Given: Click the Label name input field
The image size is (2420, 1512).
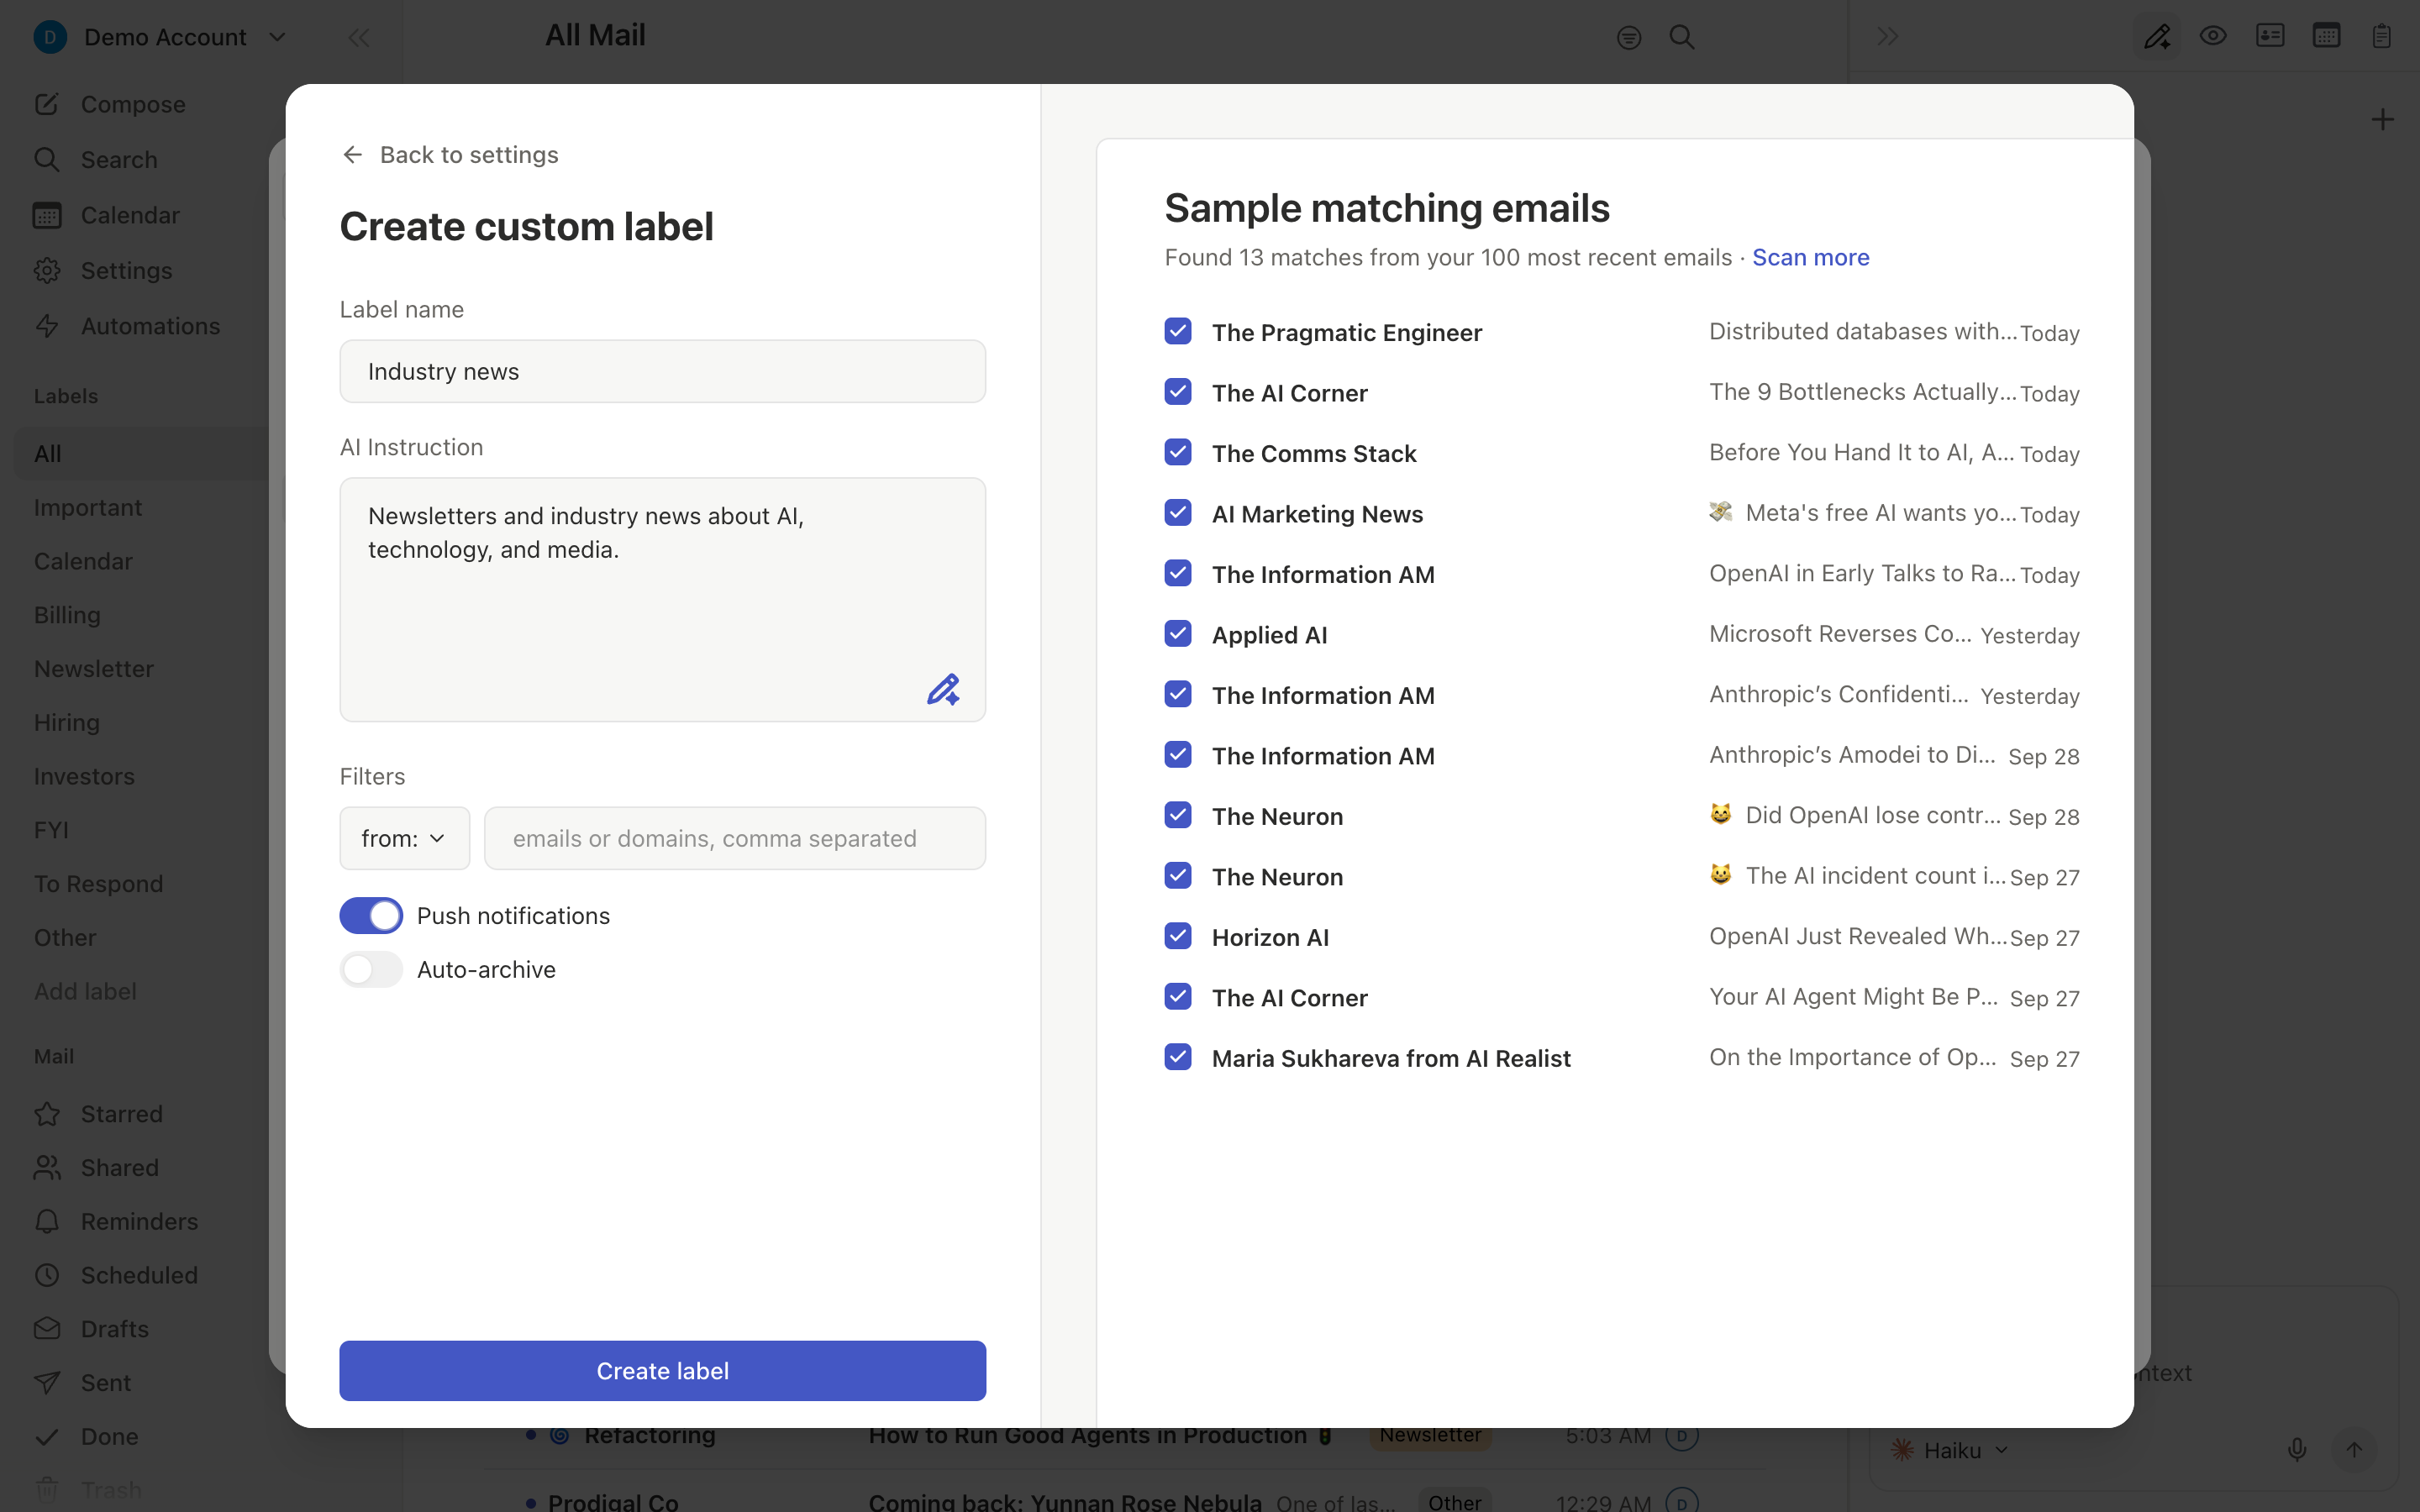Looking at the screenshot, I should [x=662, y=371].
